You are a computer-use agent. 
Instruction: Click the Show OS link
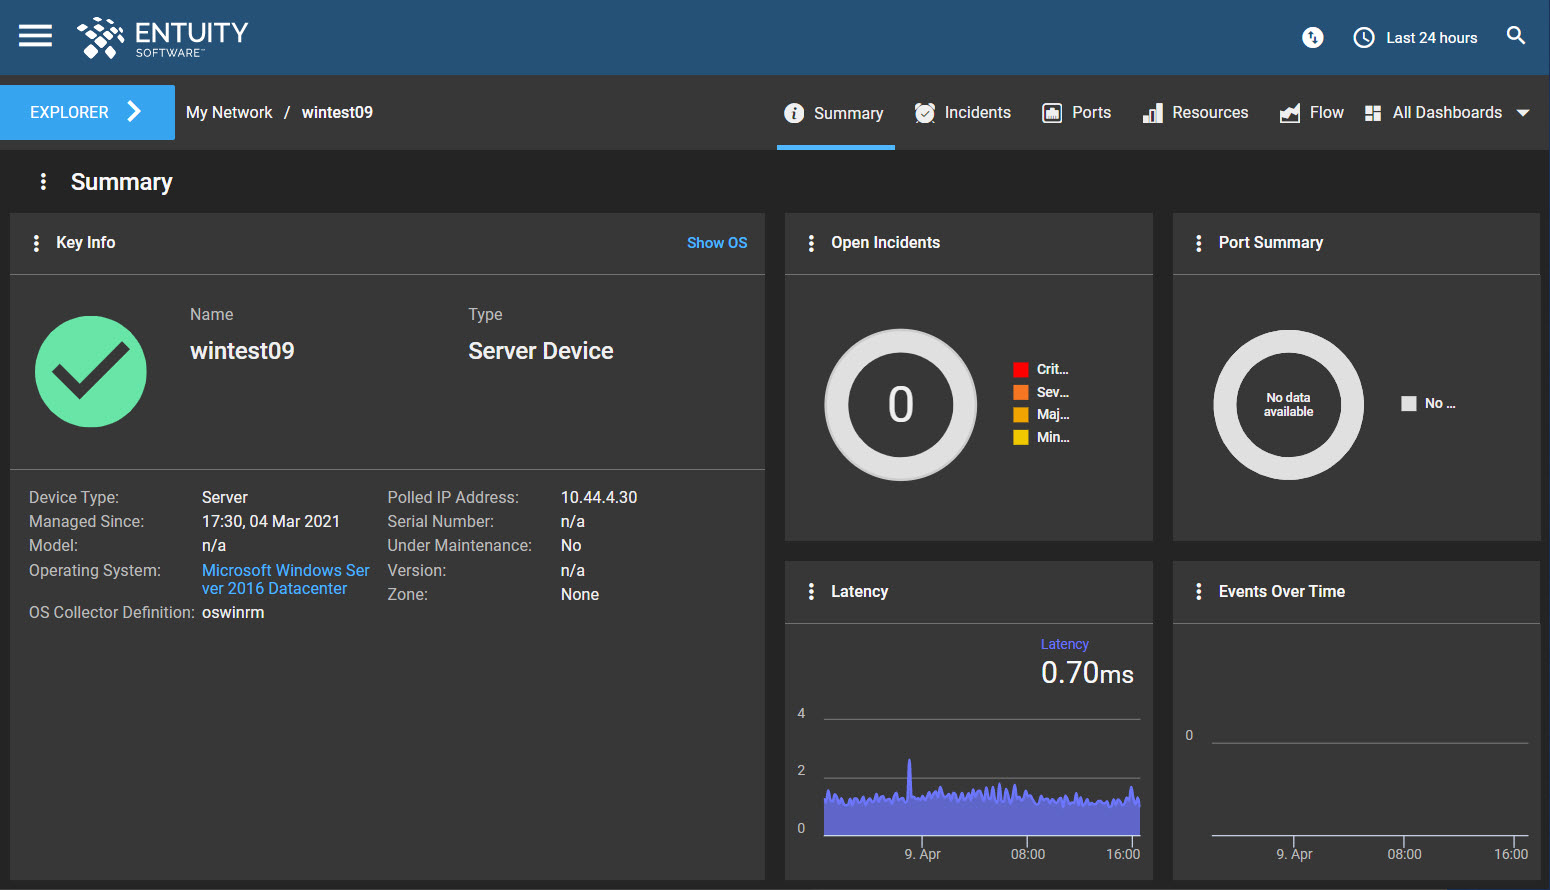point(717,243)
